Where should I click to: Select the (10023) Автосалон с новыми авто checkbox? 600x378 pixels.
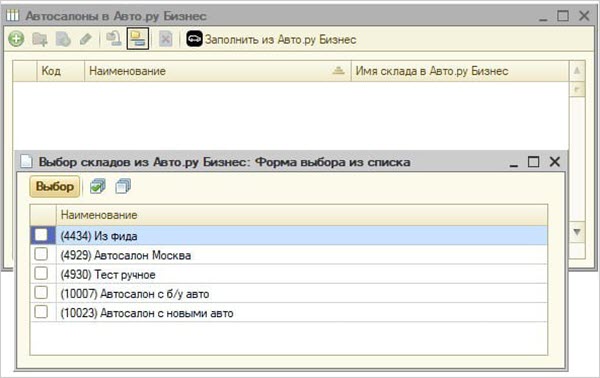click(x=41, y=312)
